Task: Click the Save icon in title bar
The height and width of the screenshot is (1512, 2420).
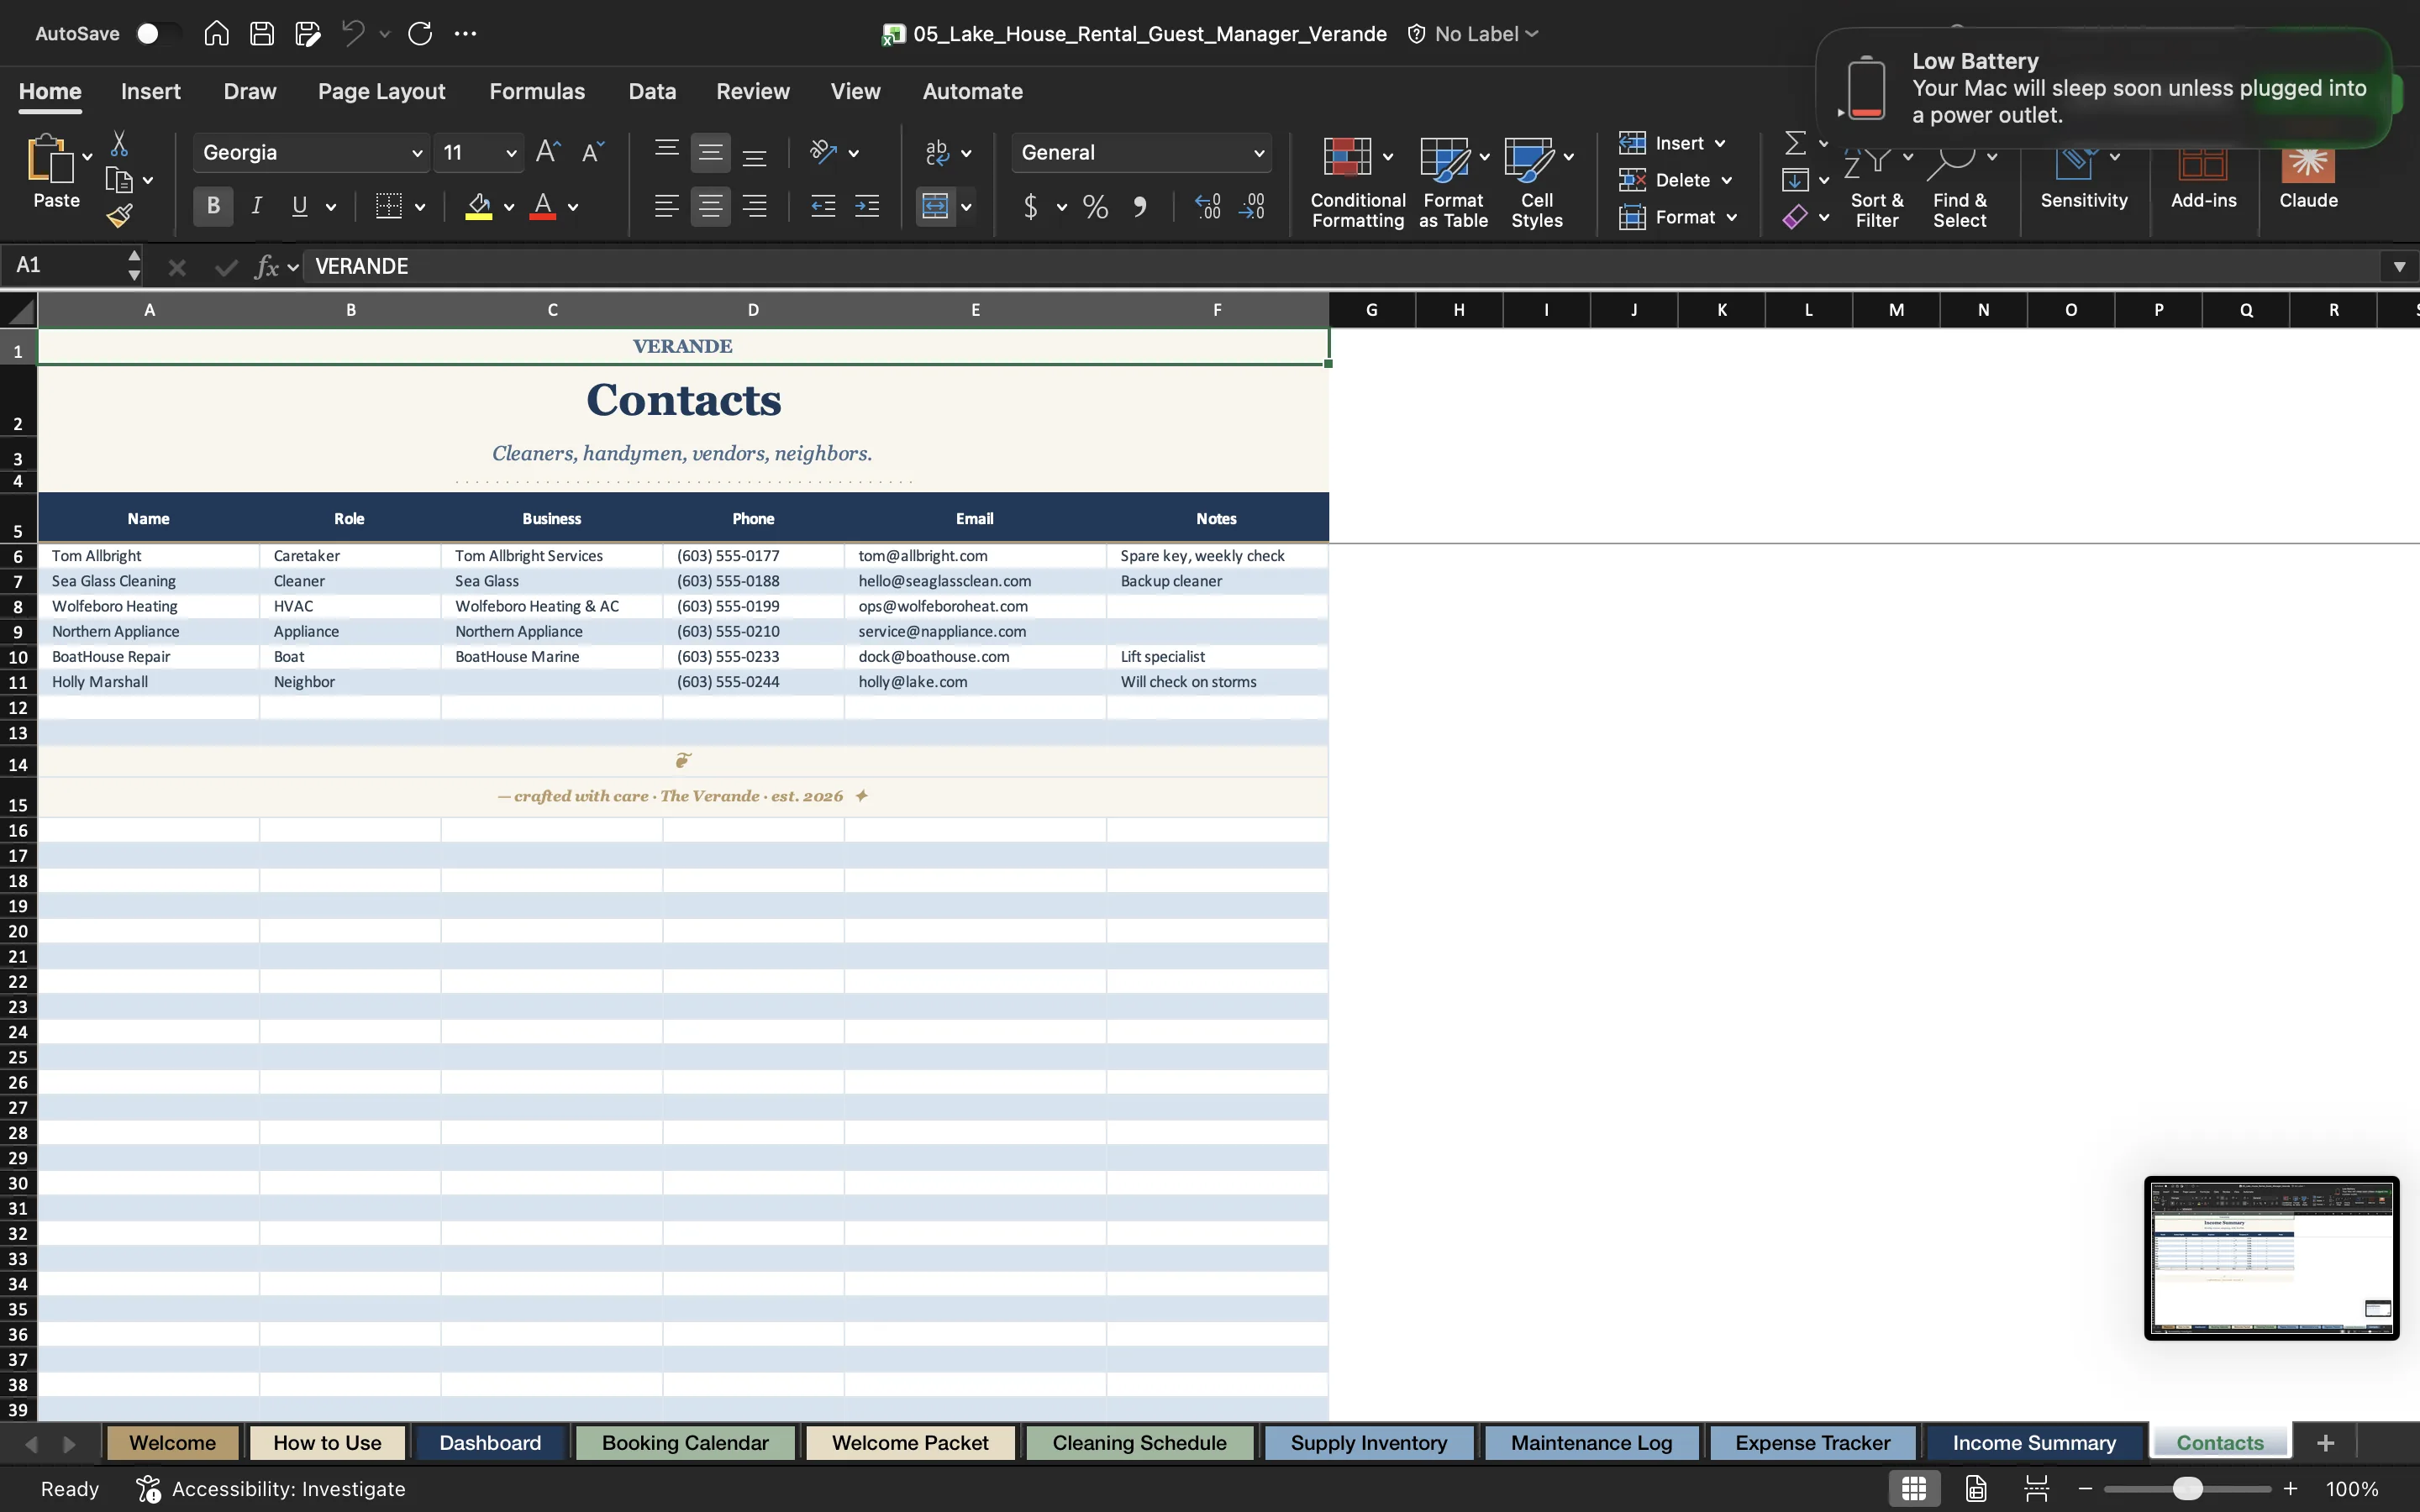Action: [x=262, y=34]
